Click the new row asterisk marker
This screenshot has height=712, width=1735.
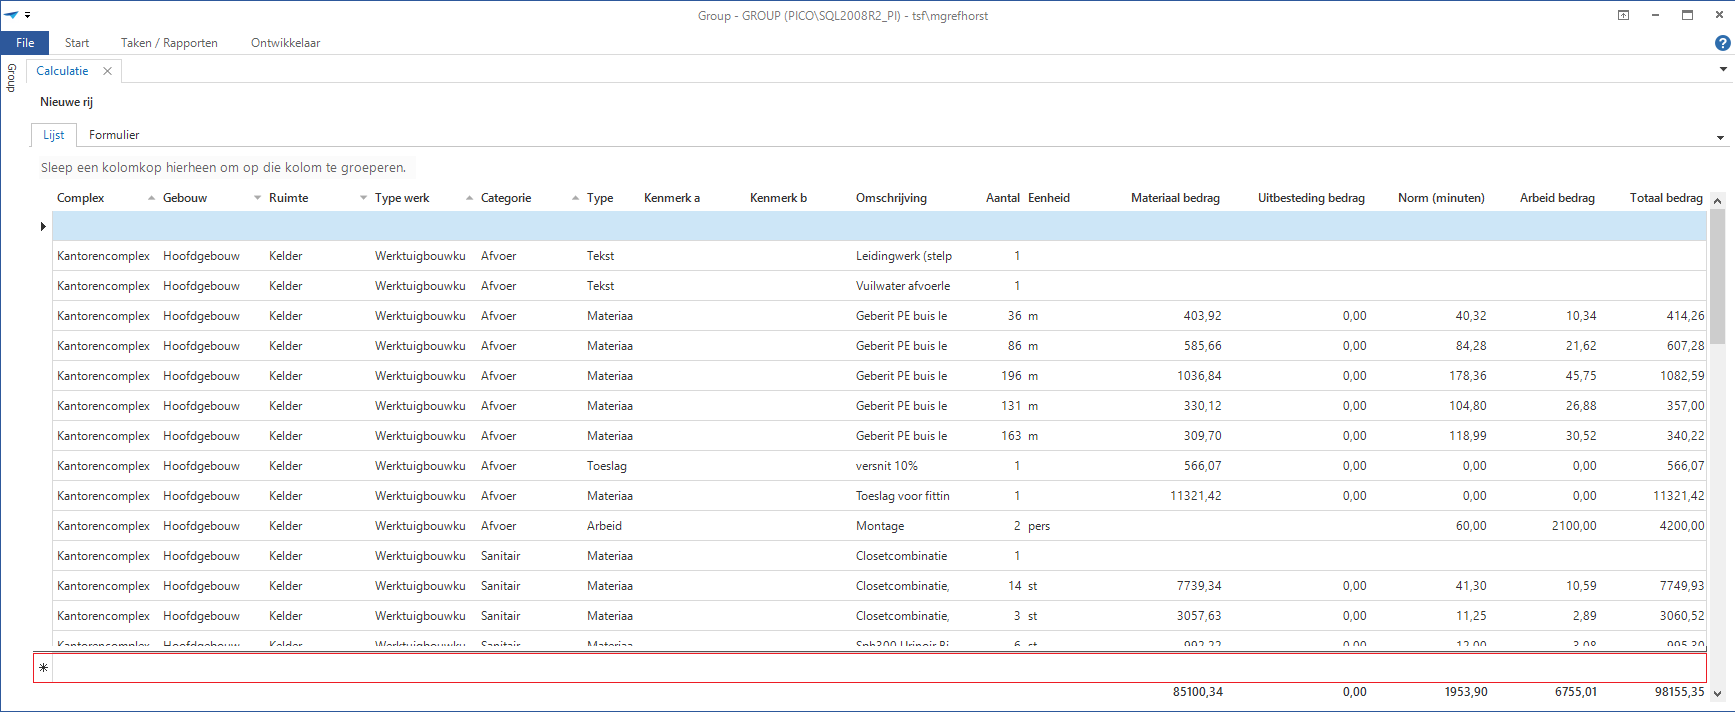pyautogui.click(x=43, y=668)
